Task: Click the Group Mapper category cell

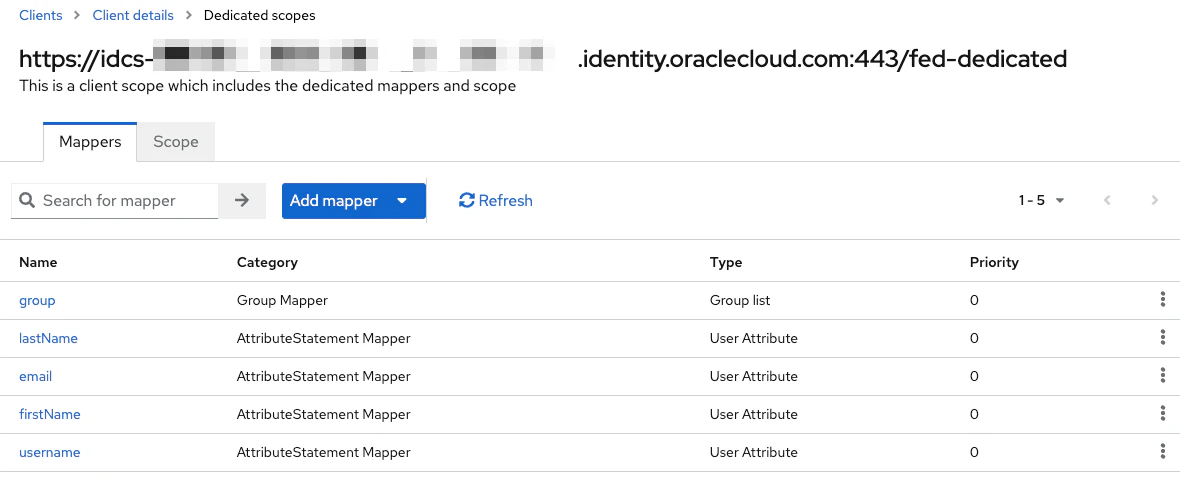Action: coord(282,300)
